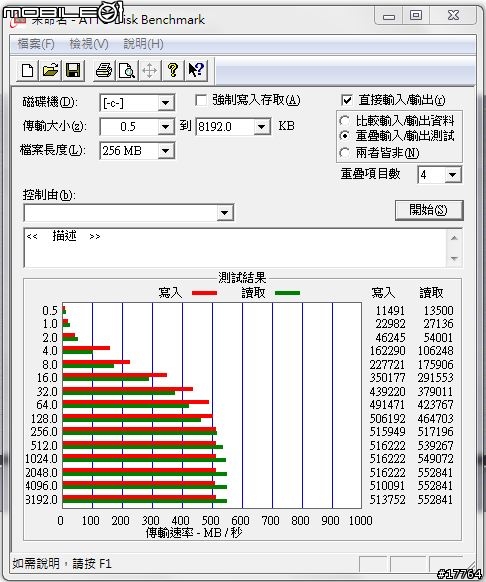The image size is (486, 582).
Task: Click the 開始(S) start button
Action: click(x=429, y=210)
